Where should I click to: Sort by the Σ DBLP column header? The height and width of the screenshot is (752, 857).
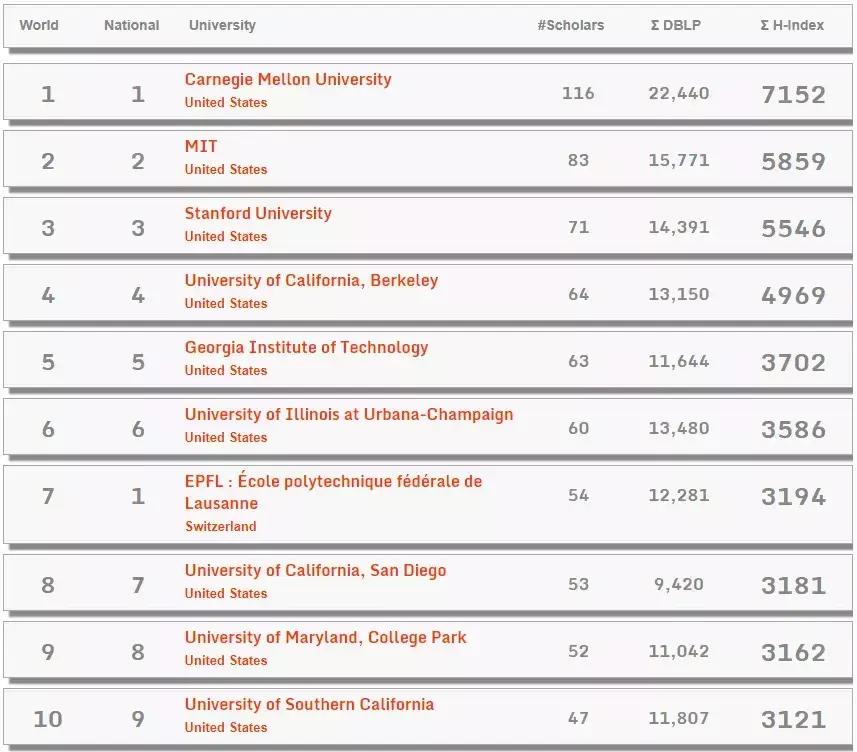(672, 26)
